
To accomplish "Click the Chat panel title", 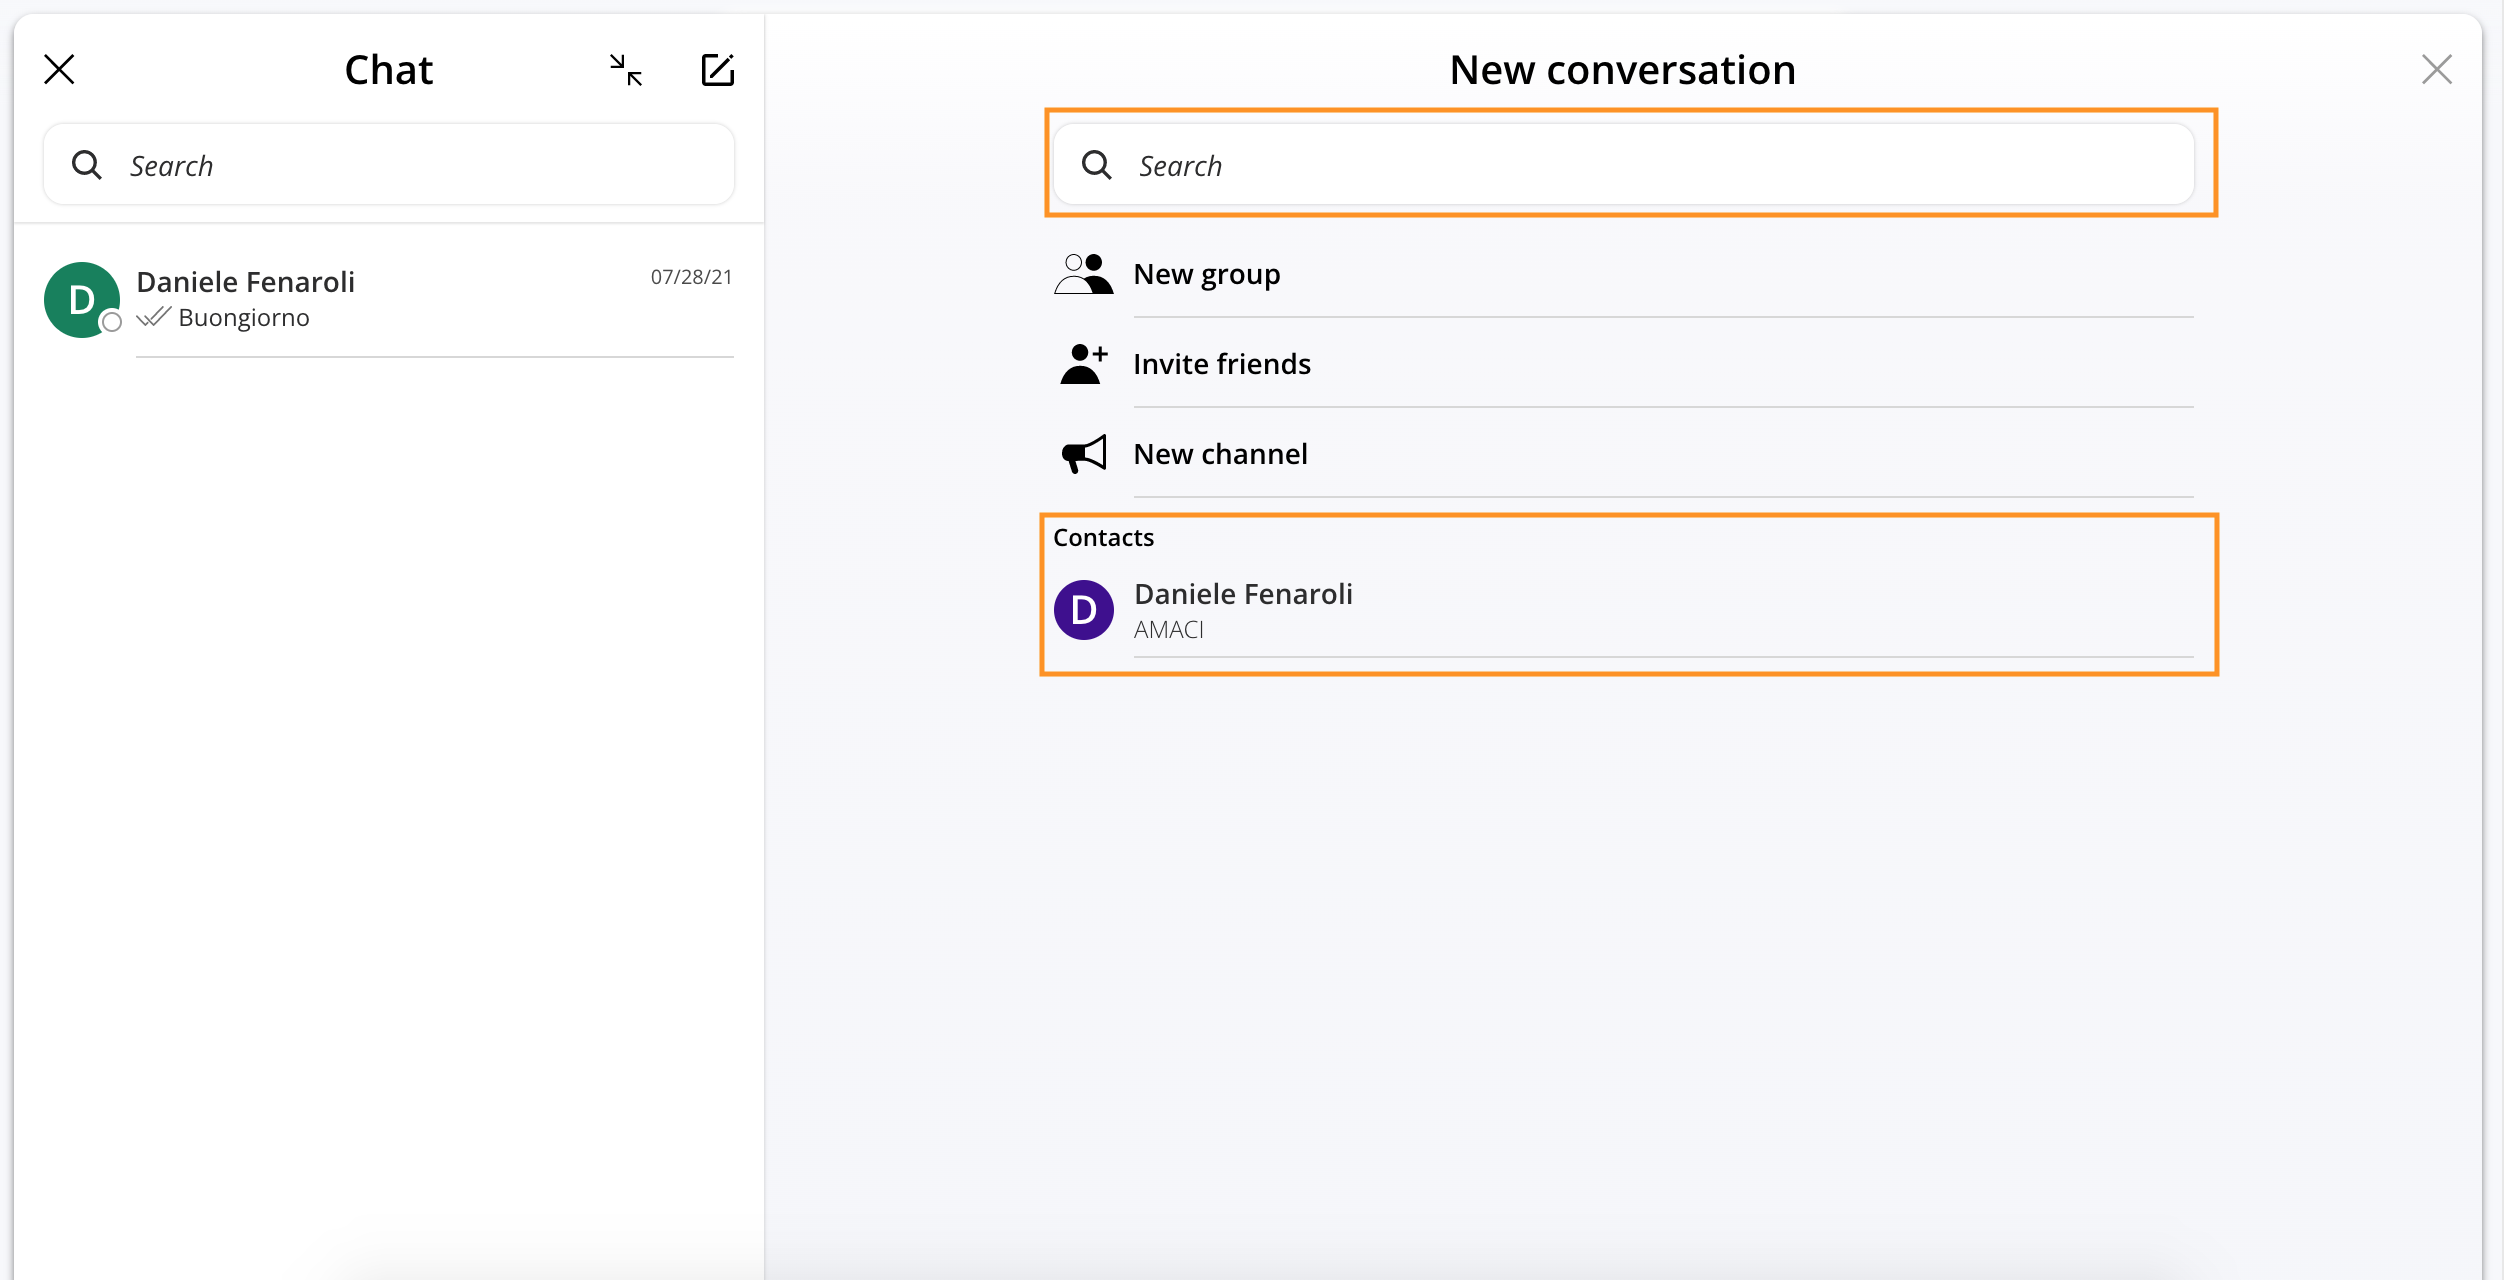I will [389, 70].
